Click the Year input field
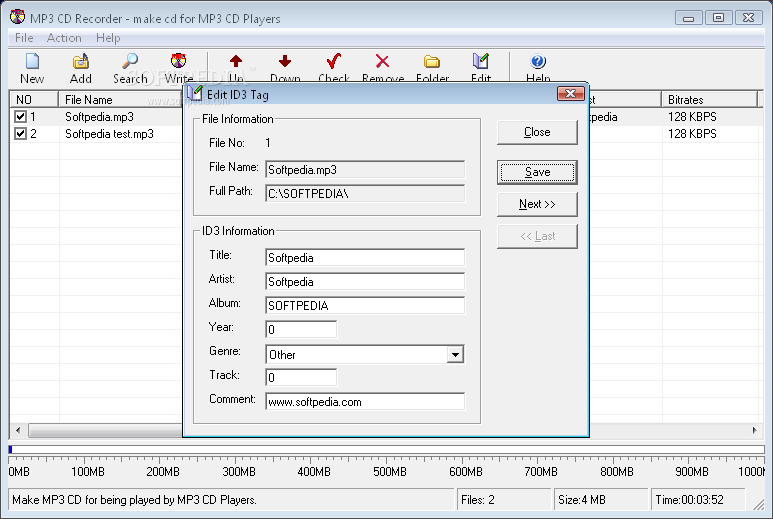The image size is (773, 519). [301, 329]
